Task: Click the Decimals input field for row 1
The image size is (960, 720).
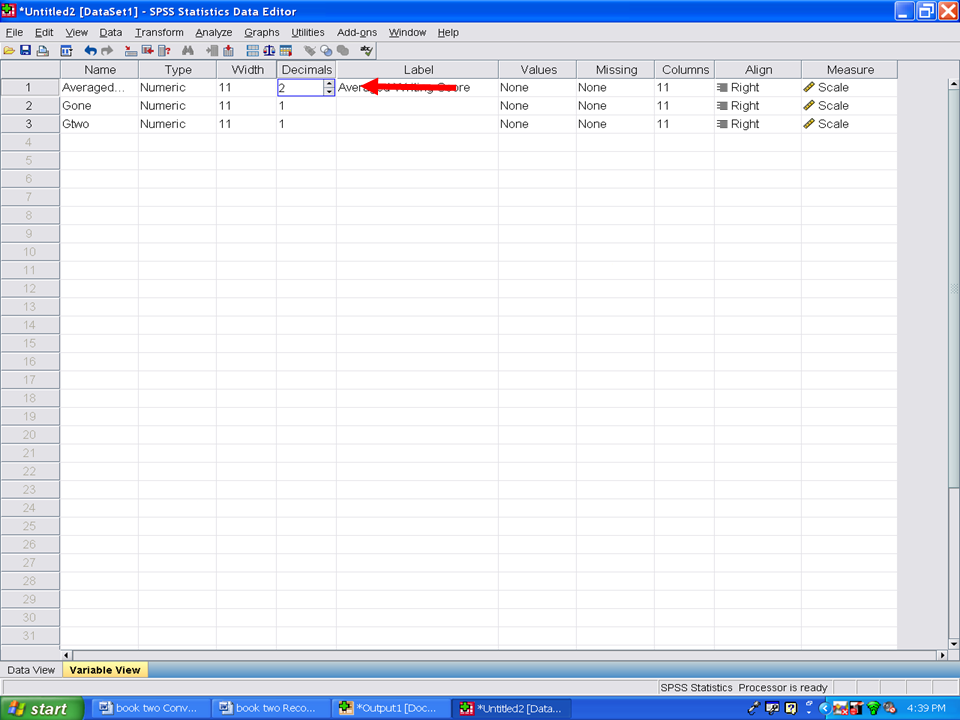Action: tap(300, 88)
